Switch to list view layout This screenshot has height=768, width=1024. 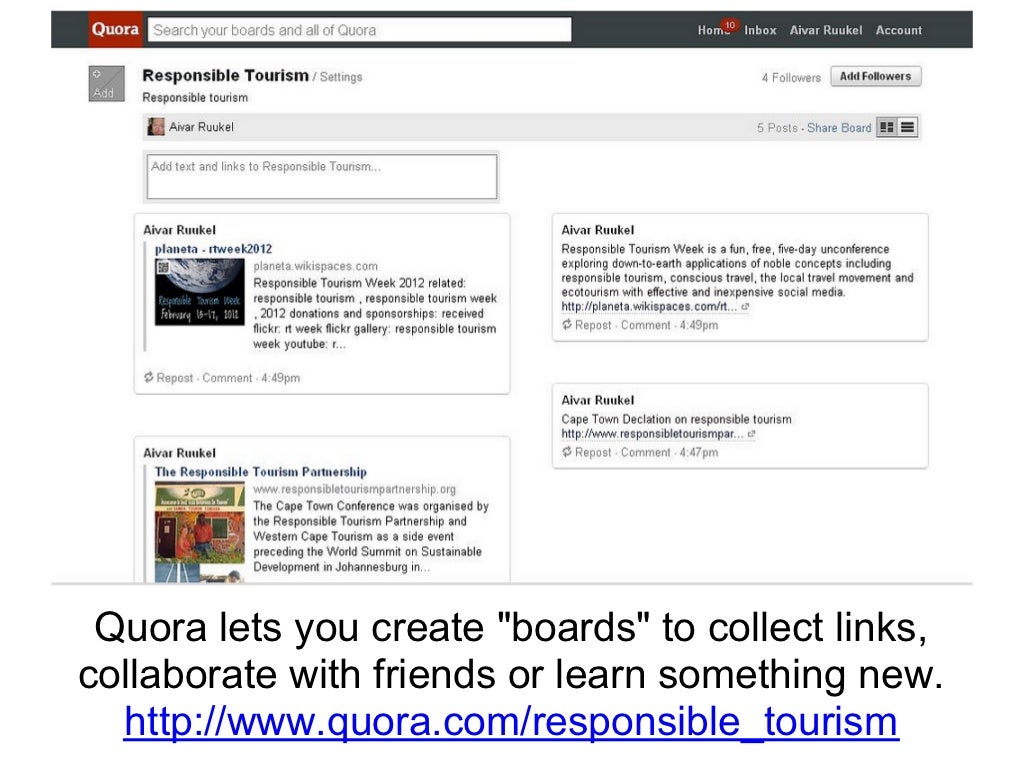pyautogui.click(x=908, y=127)
